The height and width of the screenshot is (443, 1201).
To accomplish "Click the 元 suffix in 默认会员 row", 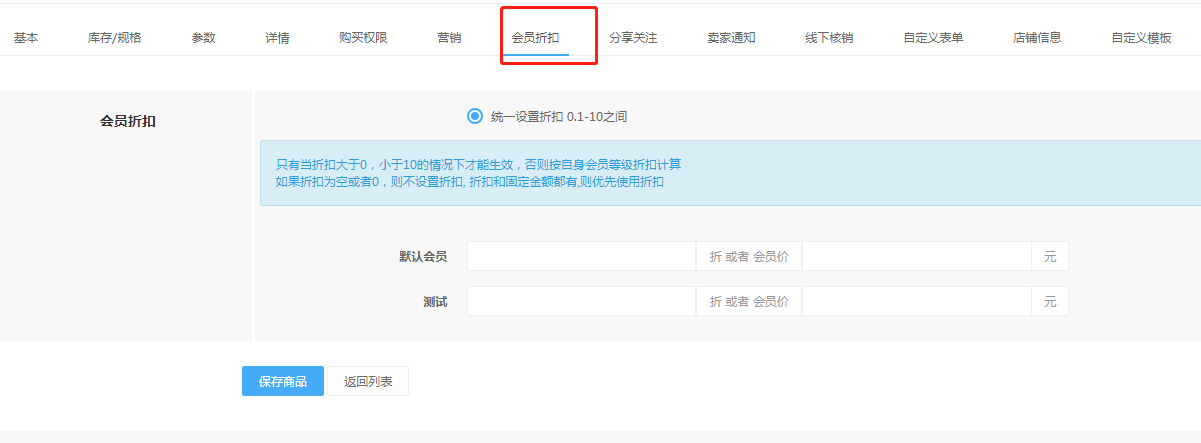I will [1050, 256].
